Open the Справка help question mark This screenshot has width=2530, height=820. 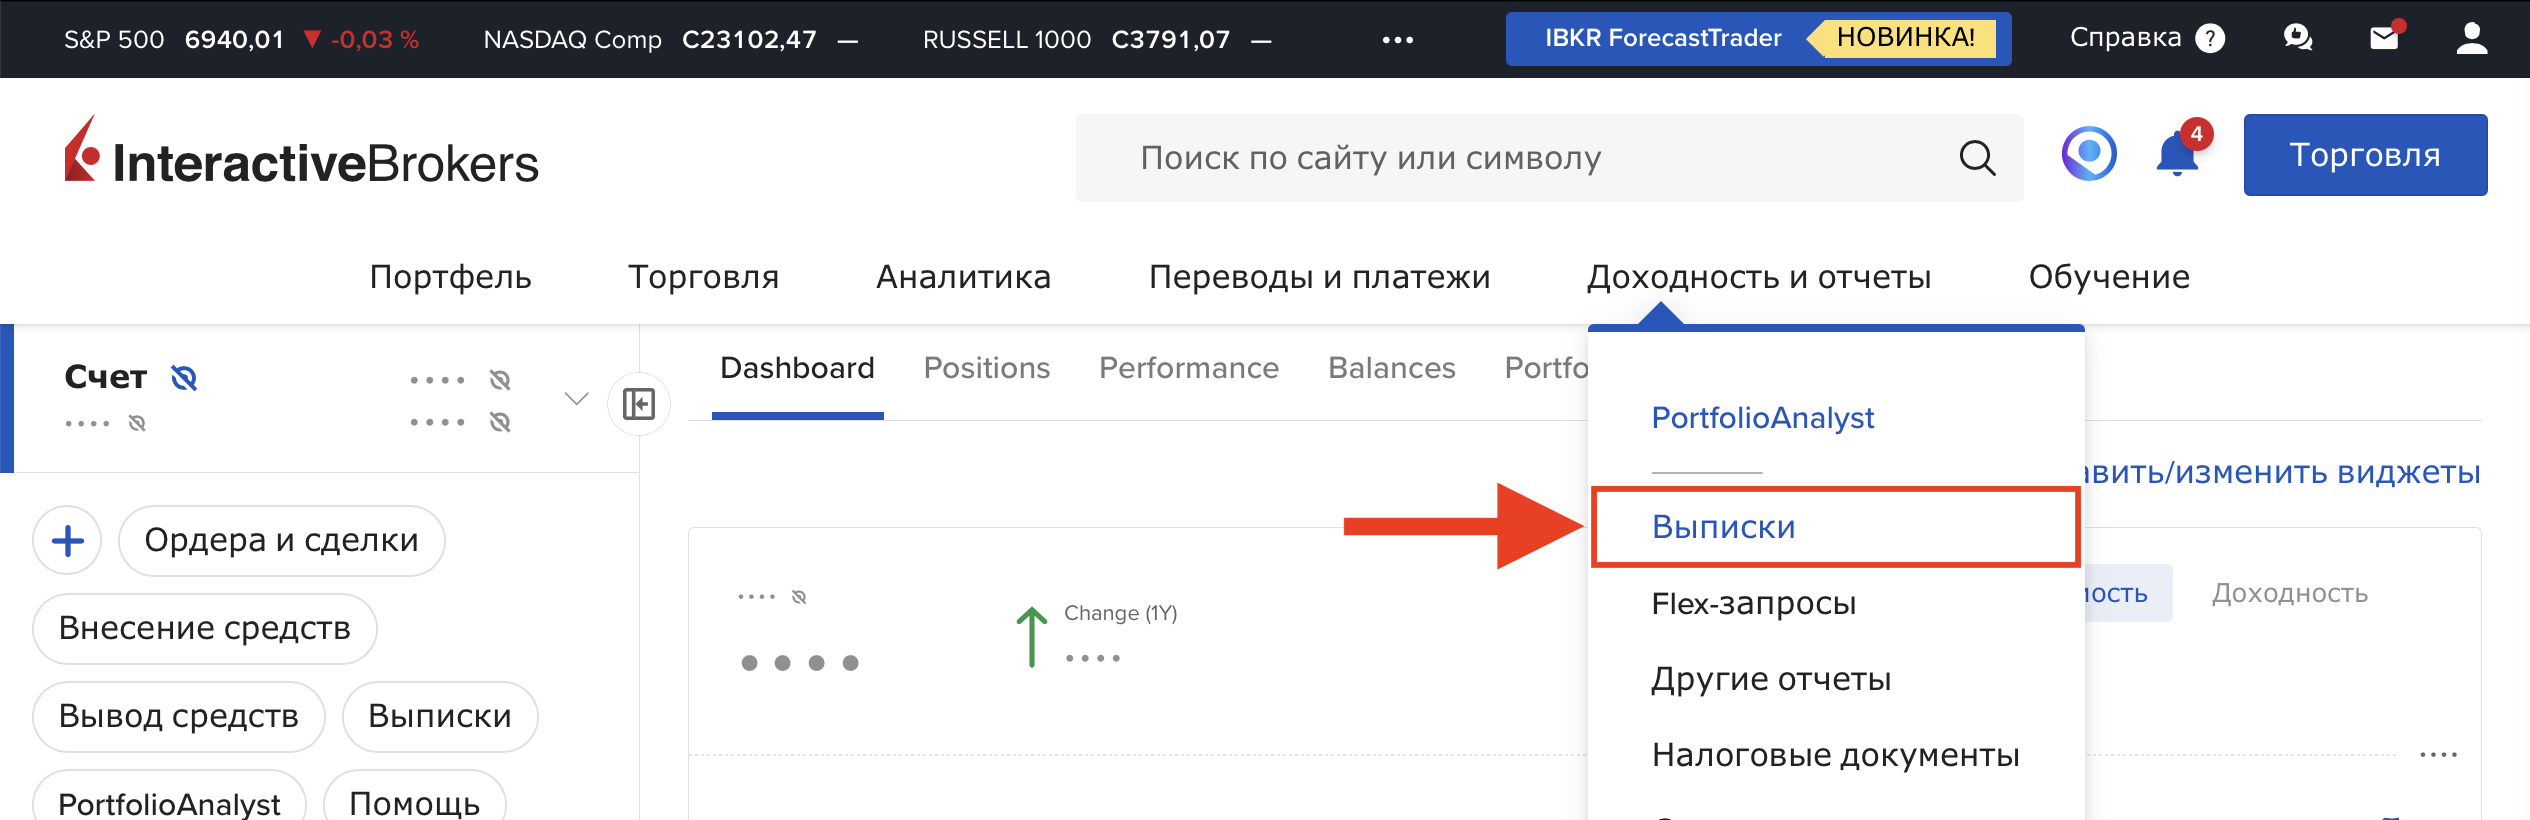pyautogui.click(x=2210, y=39)
